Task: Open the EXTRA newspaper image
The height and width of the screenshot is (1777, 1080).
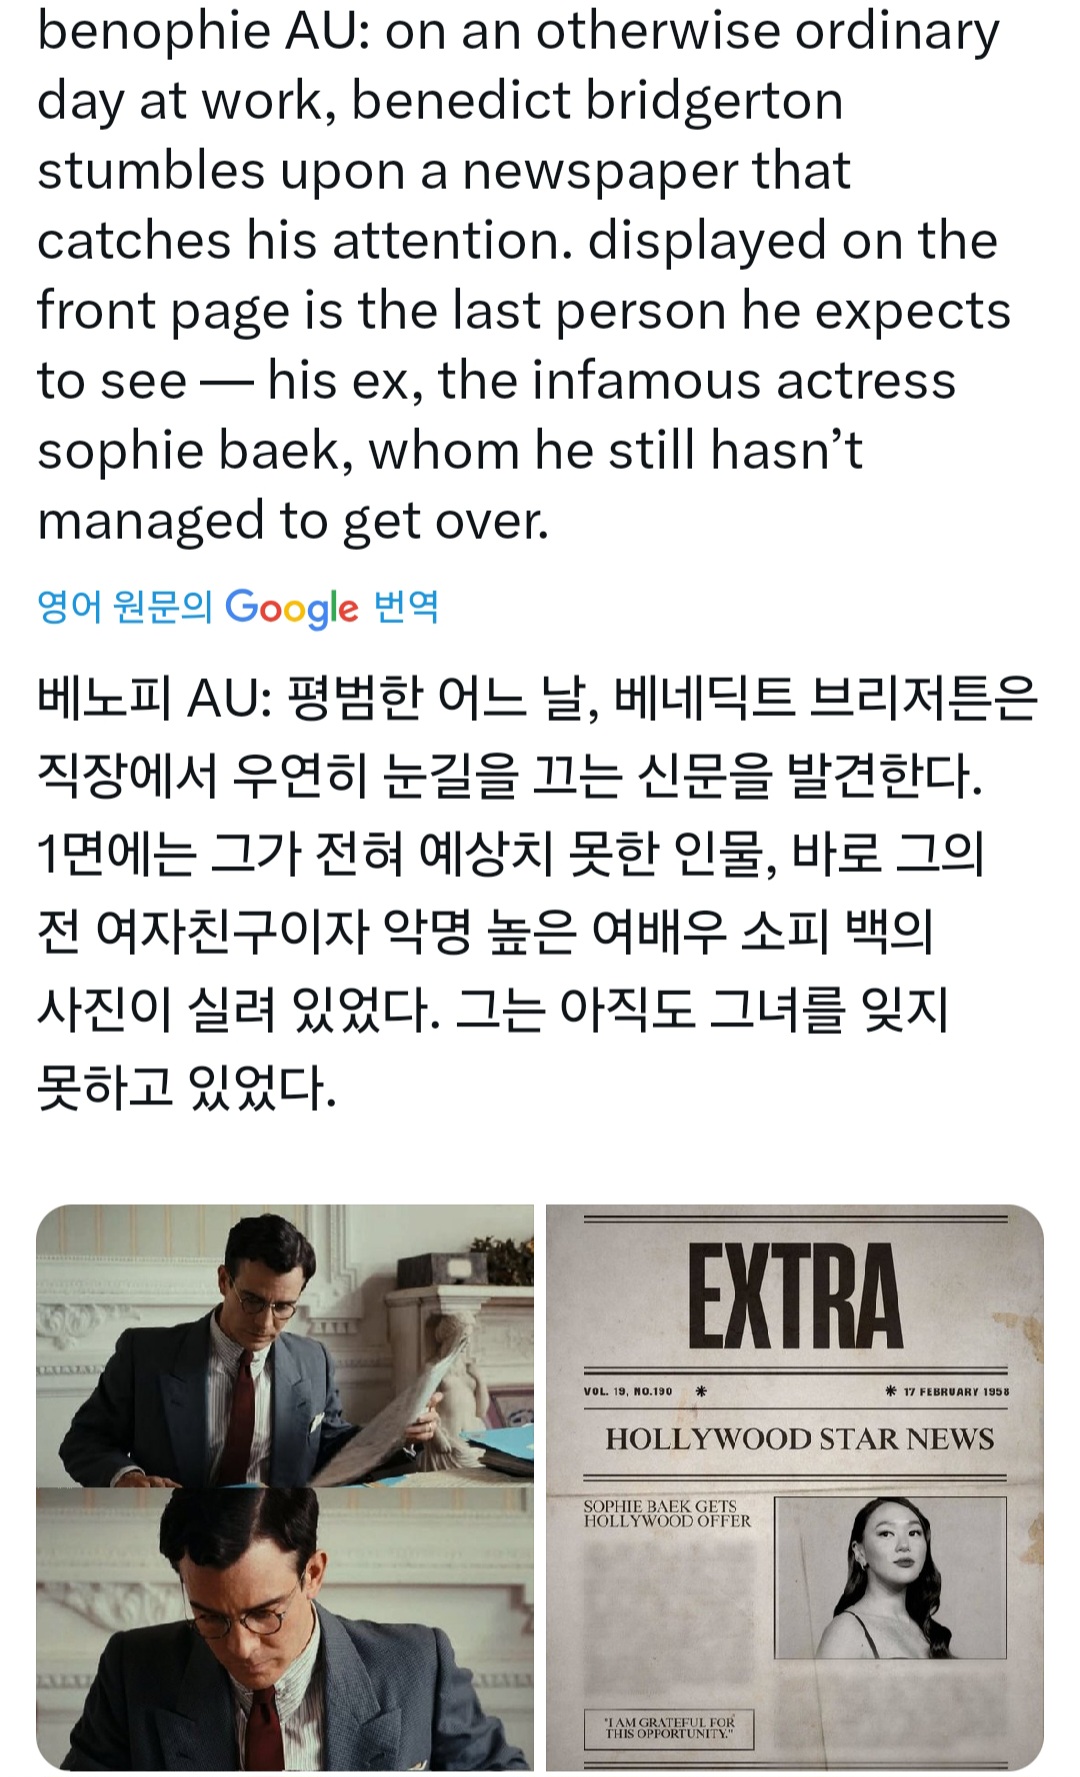Action: (795, 1488)
